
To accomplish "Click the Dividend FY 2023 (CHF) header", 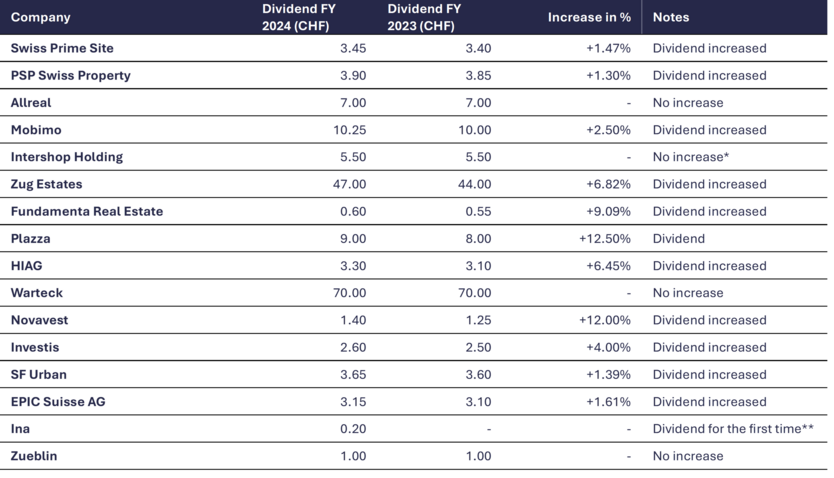I will [424, 17].
